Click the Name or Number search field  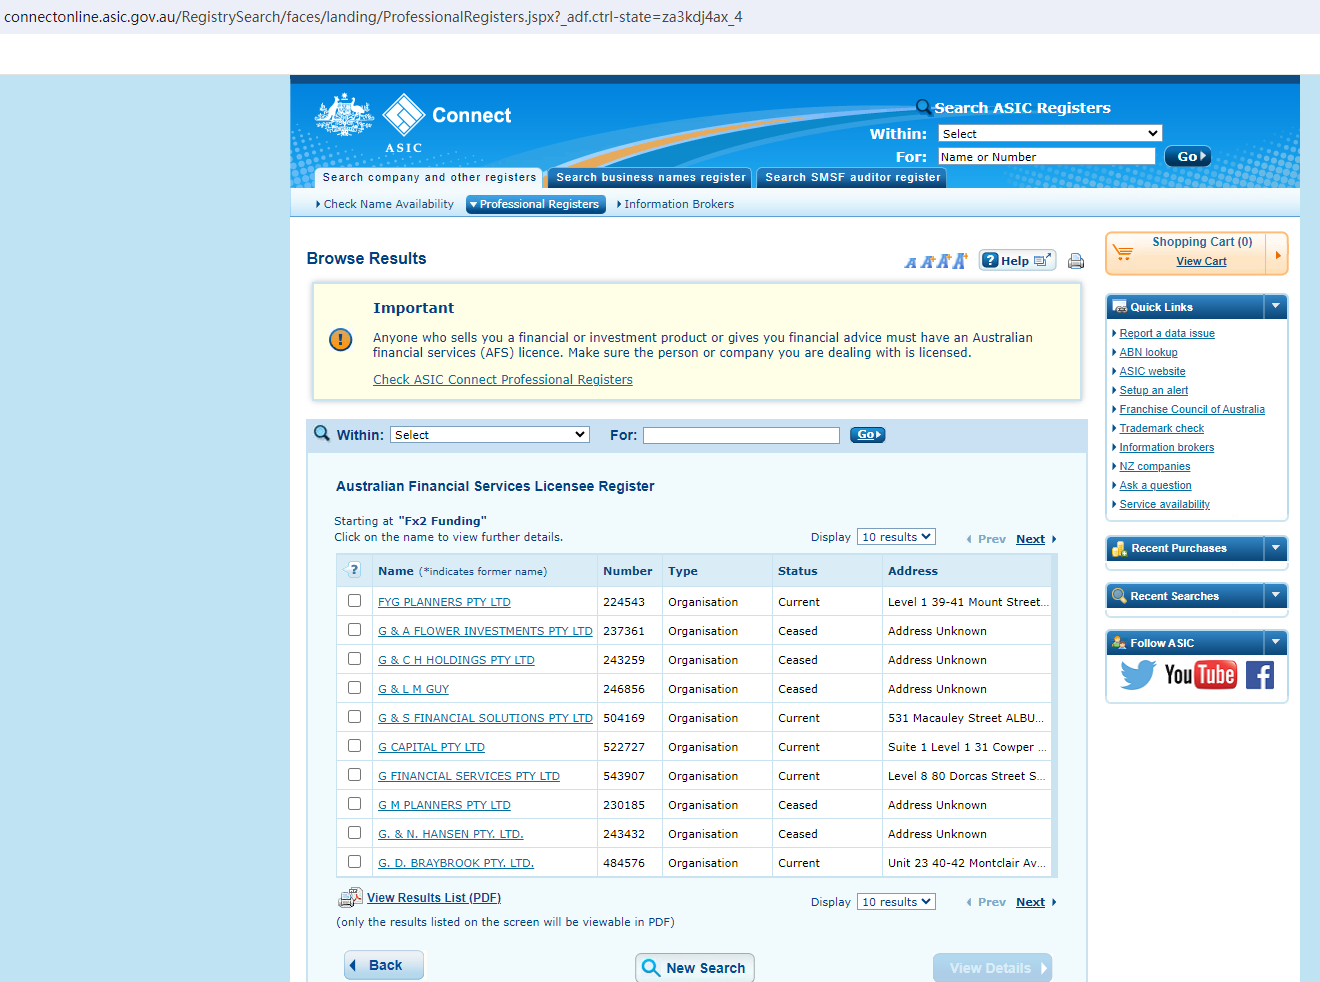click(x=1046, y=157)
